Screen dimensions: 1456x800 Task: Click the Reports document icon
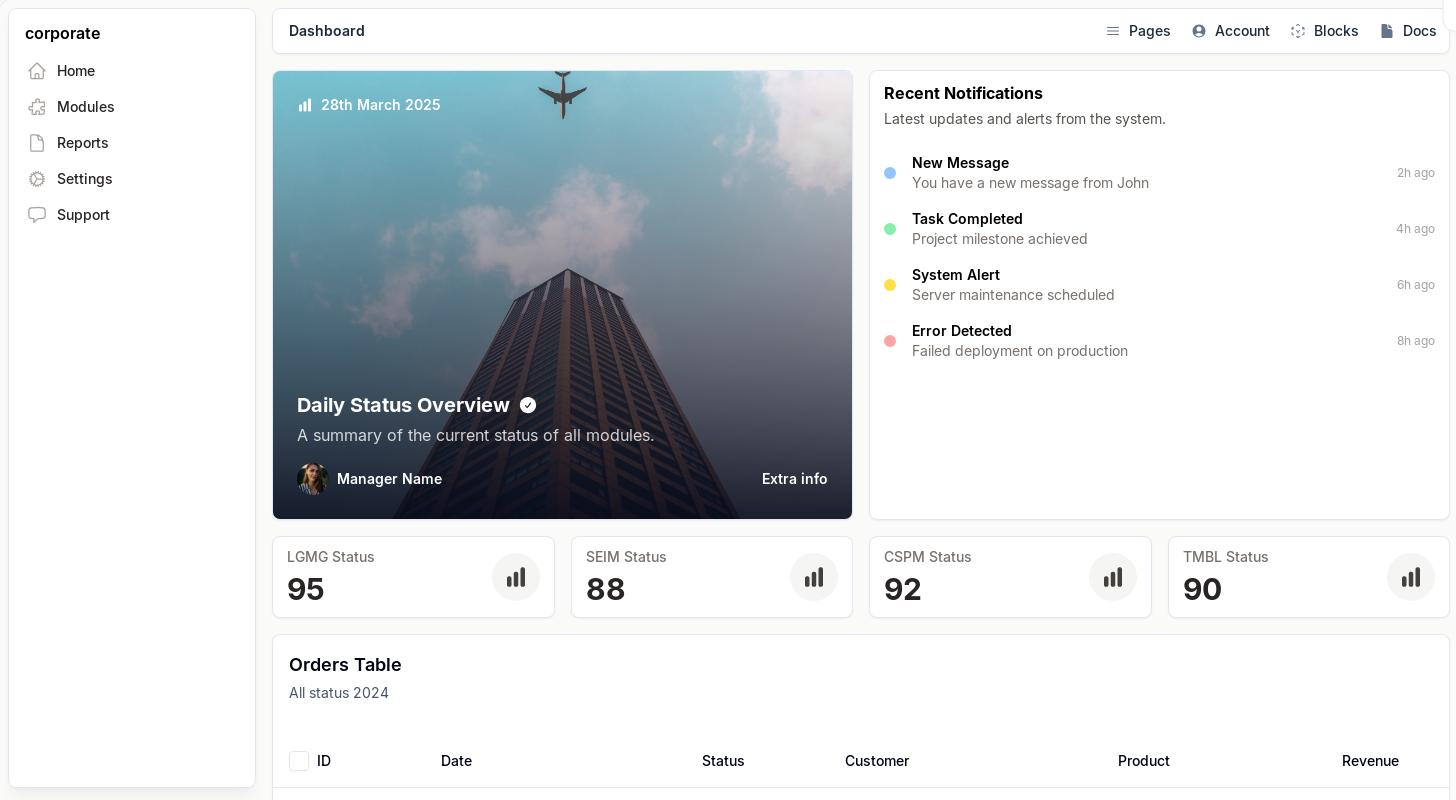click(x=37, y=143)
